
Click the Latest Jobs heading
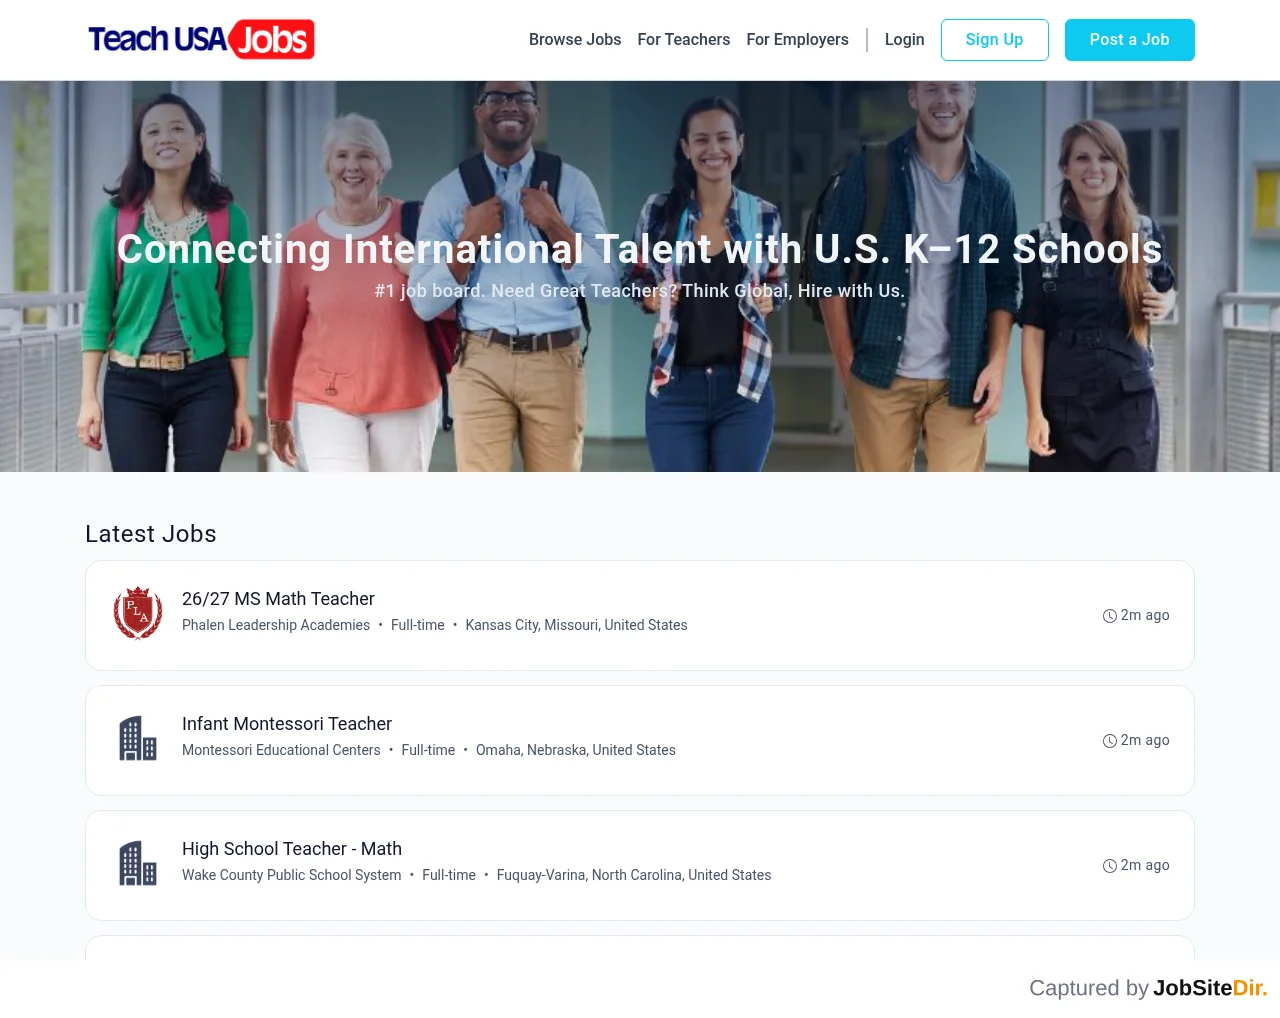tap(151, 534)
